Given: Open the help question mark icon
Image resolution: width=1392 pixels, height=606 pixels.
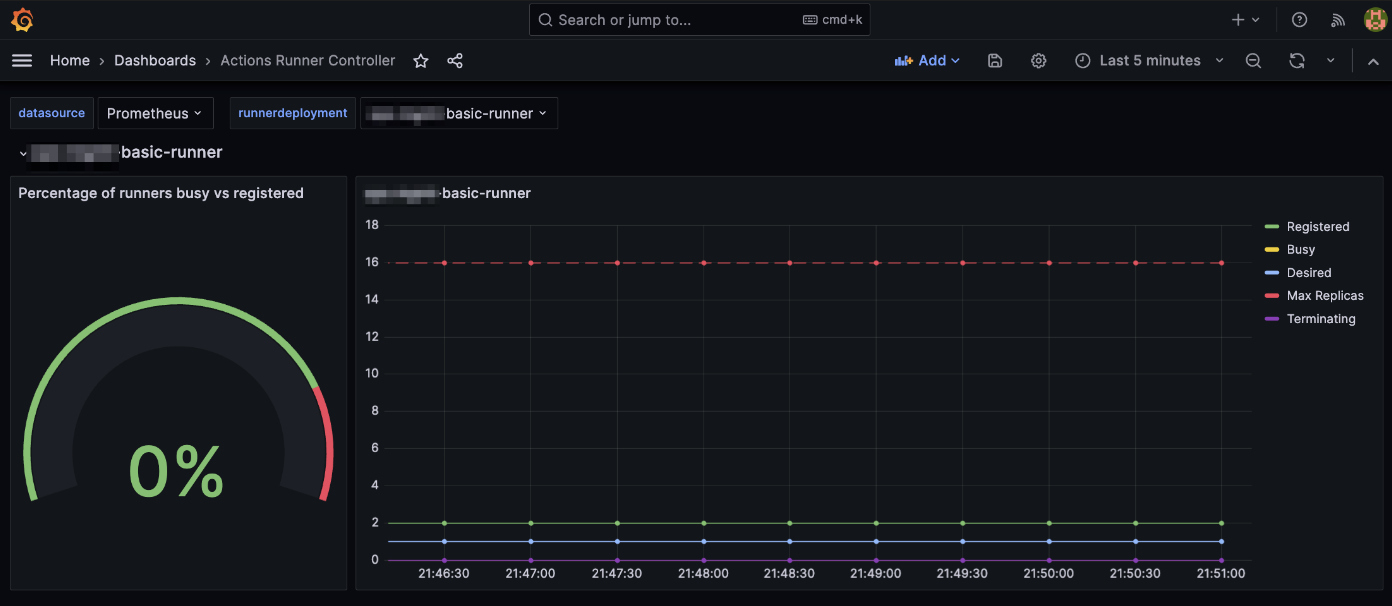Looking at the screenshot, I should 1299,20.
